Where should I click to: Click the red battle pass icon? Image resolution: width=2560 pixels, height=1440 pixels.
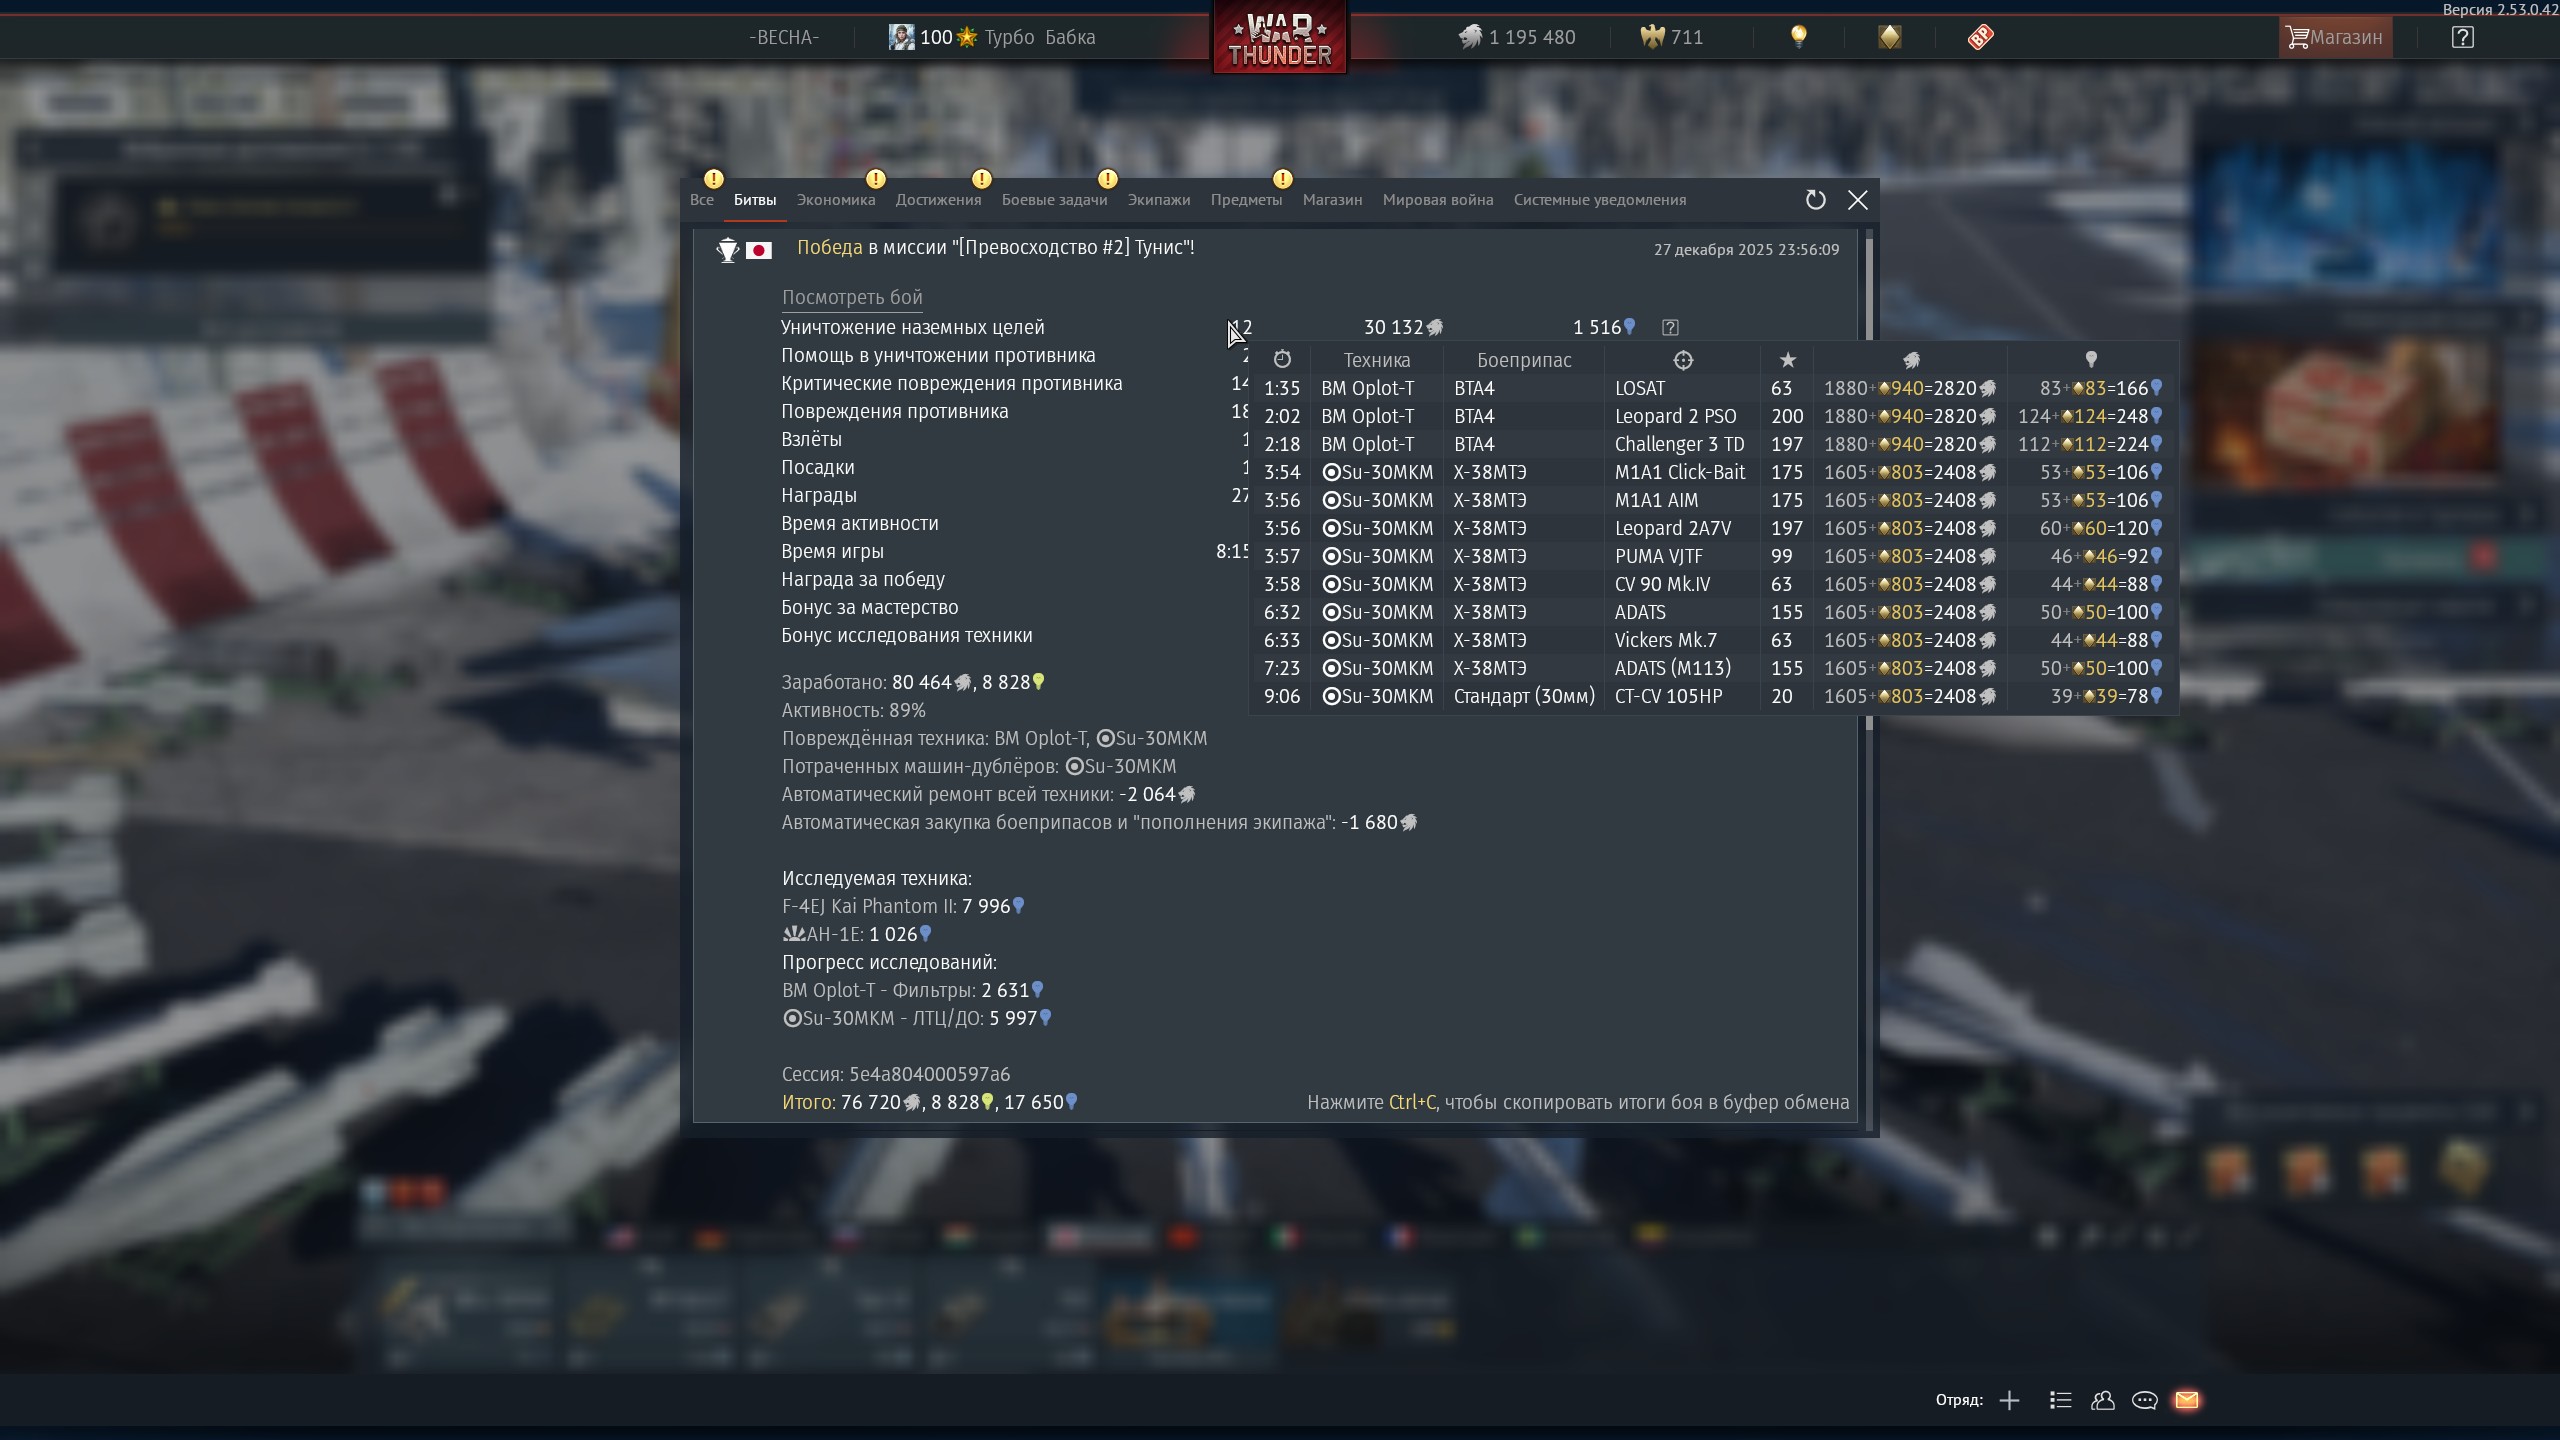point(1980,37)
